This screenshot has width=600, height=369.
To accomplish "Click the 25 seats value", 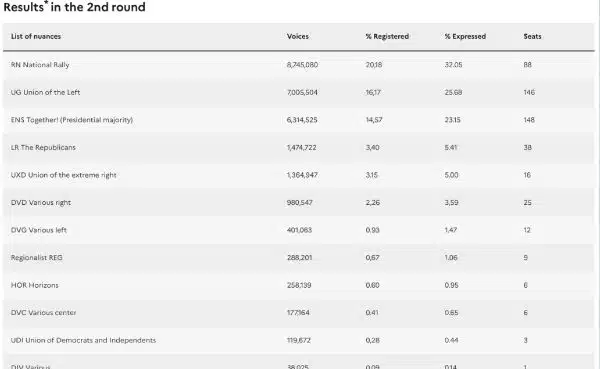I will [x=528, y=202].
